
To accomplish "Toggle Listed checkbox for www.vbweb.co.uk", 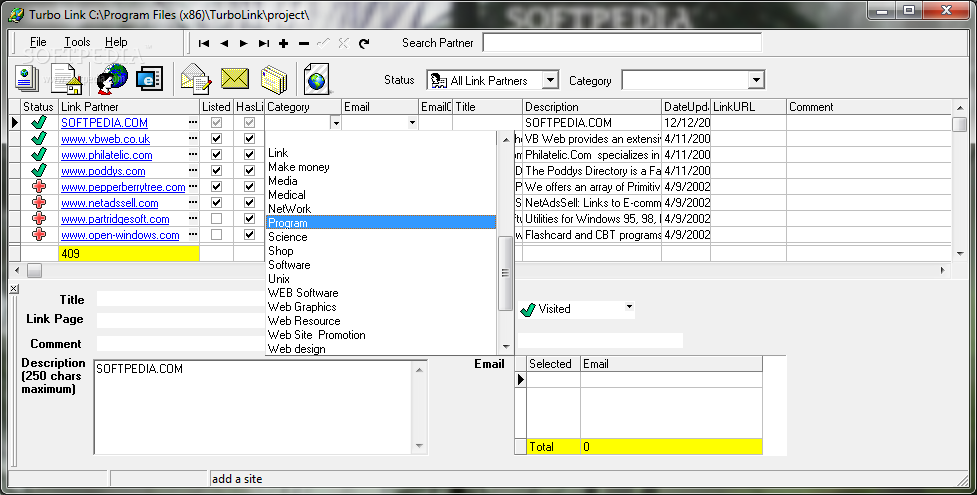I will click(216, 138).
